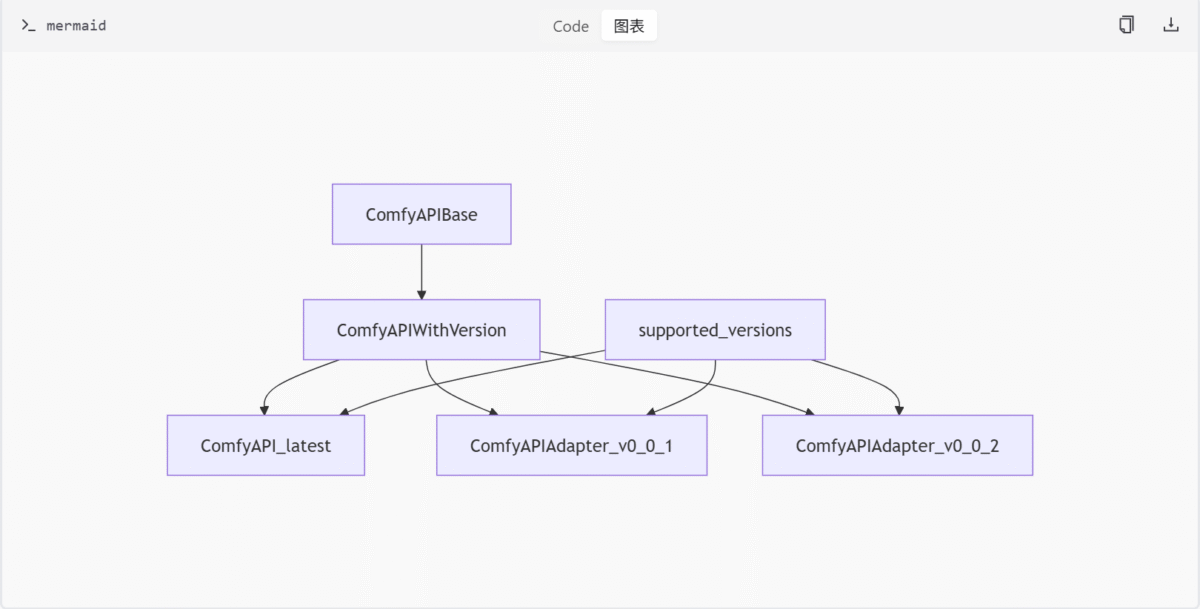Click arrowhead from ComfyAPIWithVersion into ComfyAPIAdapter_v0_0_1

click(x=493, y=410)
